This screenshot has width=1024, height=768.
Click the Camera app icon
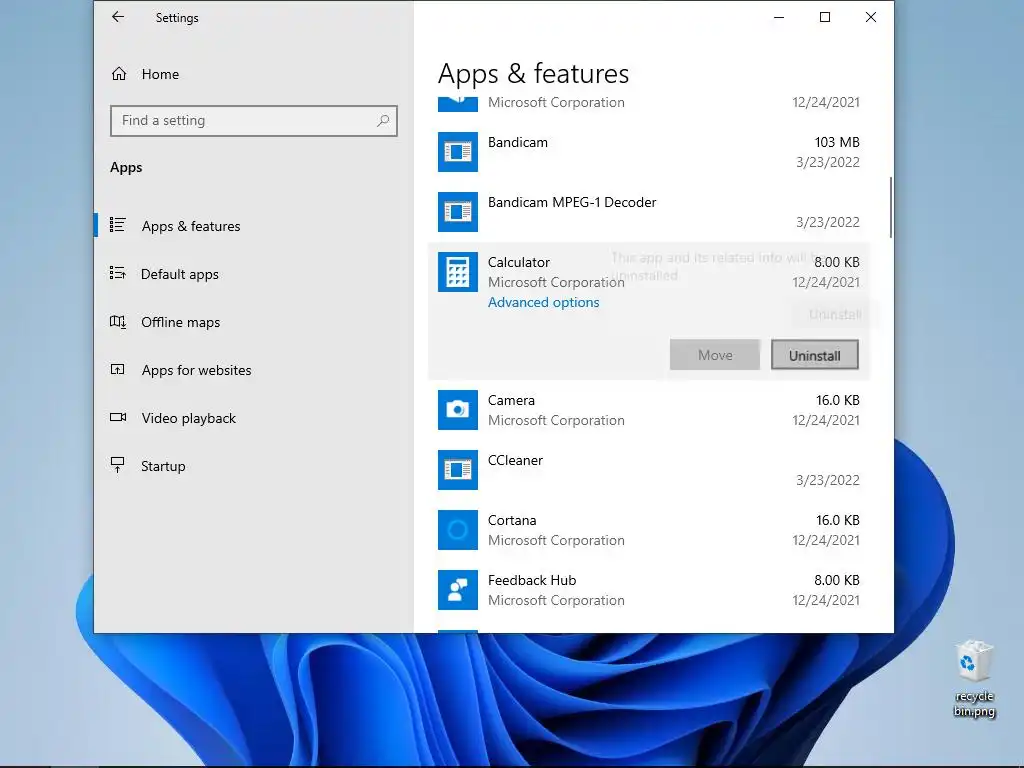pyautogui.click(x=458, y=410)
